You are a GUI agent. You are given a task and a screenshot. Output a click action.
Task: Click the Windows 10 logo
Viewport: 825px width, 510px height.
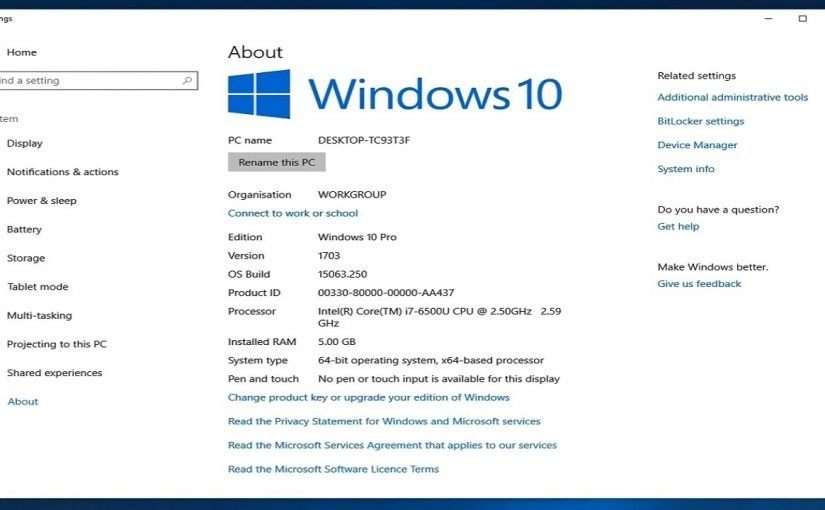(395, 94)
